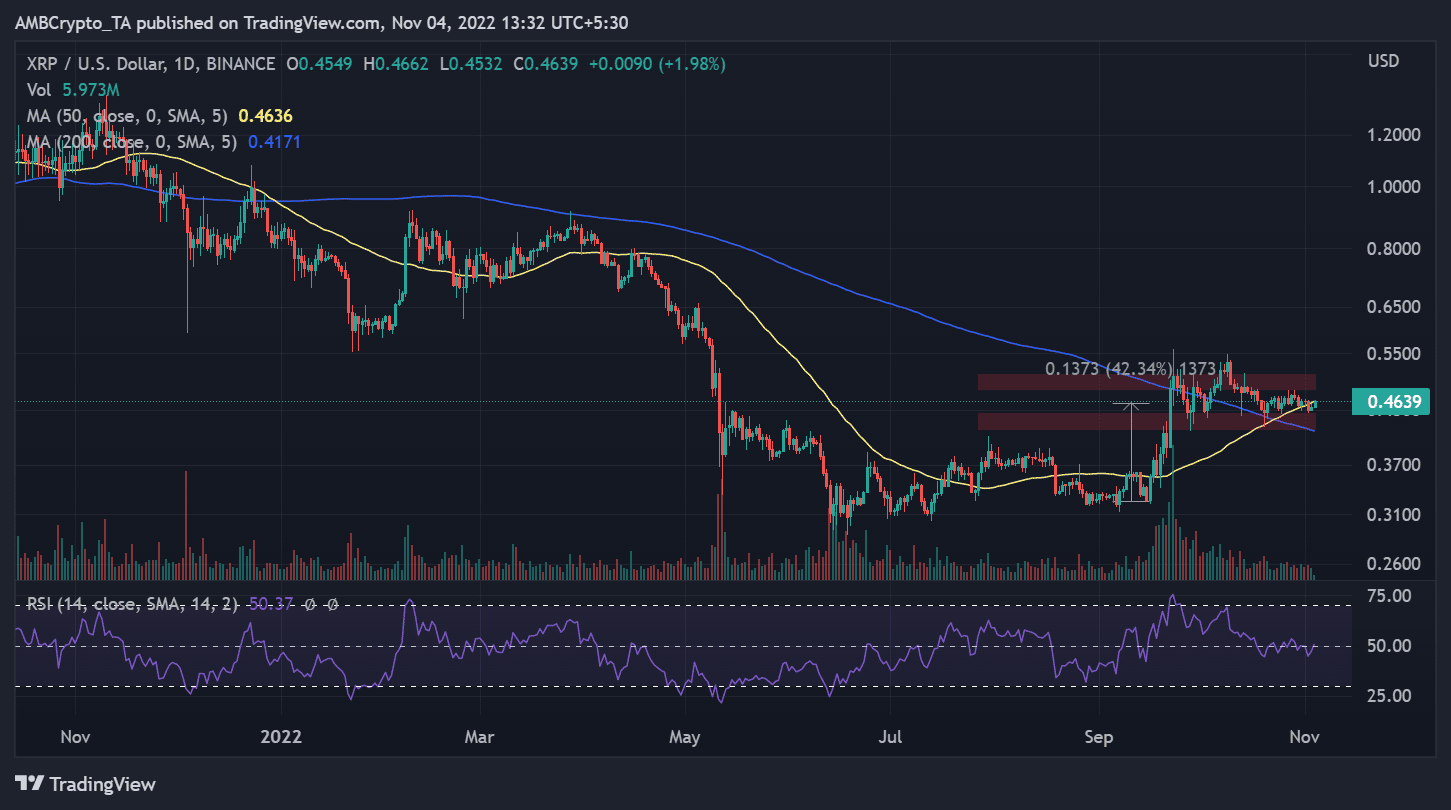Click the open value O0.4549
The width and height of the screenshot is (1451, 810).
point(321,64)
